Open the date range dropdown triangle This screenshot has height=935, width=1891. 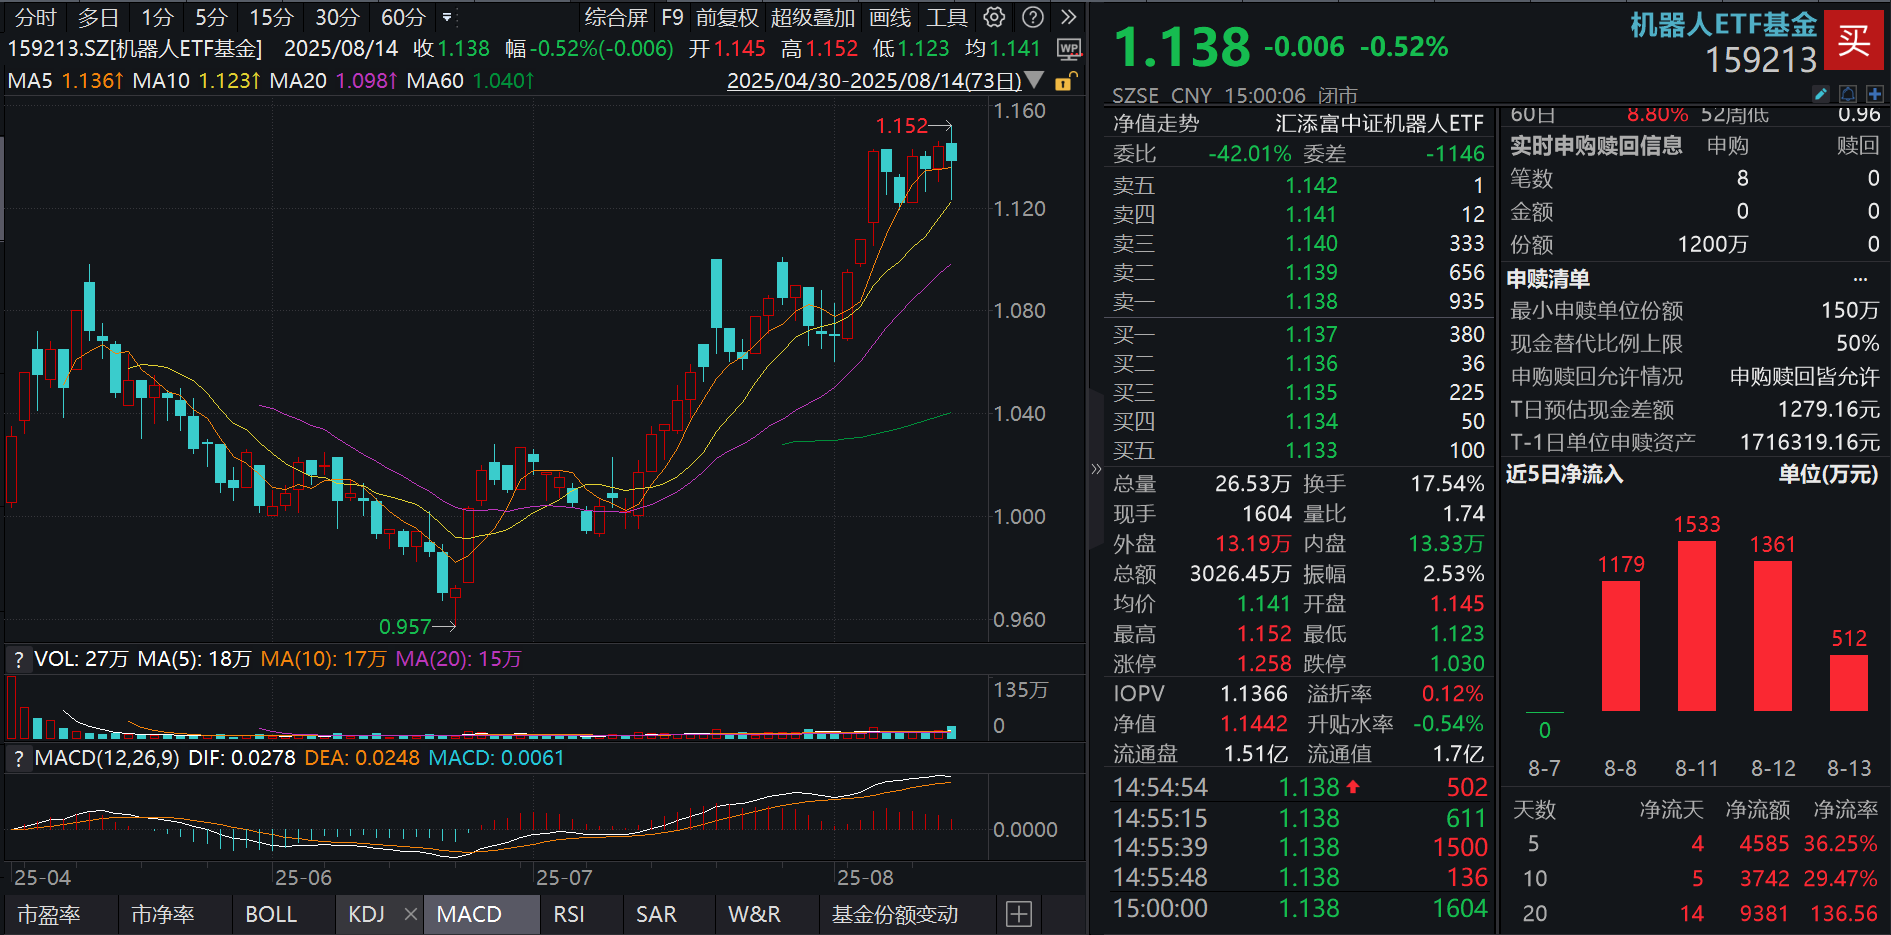pyautogui.click(x=1035, y=80)
